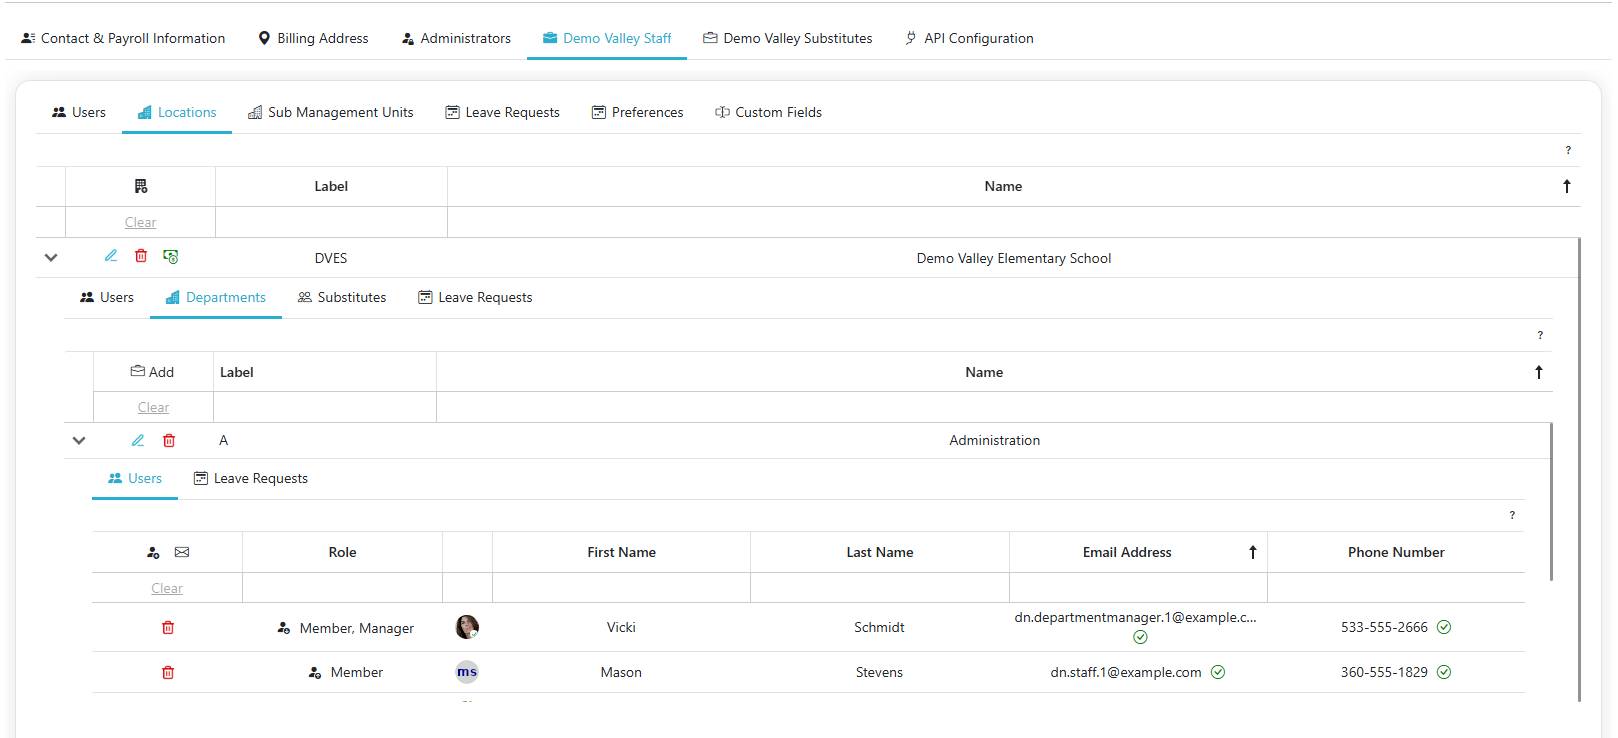
Task: Collapse the Administration department row
Action: 79,441
